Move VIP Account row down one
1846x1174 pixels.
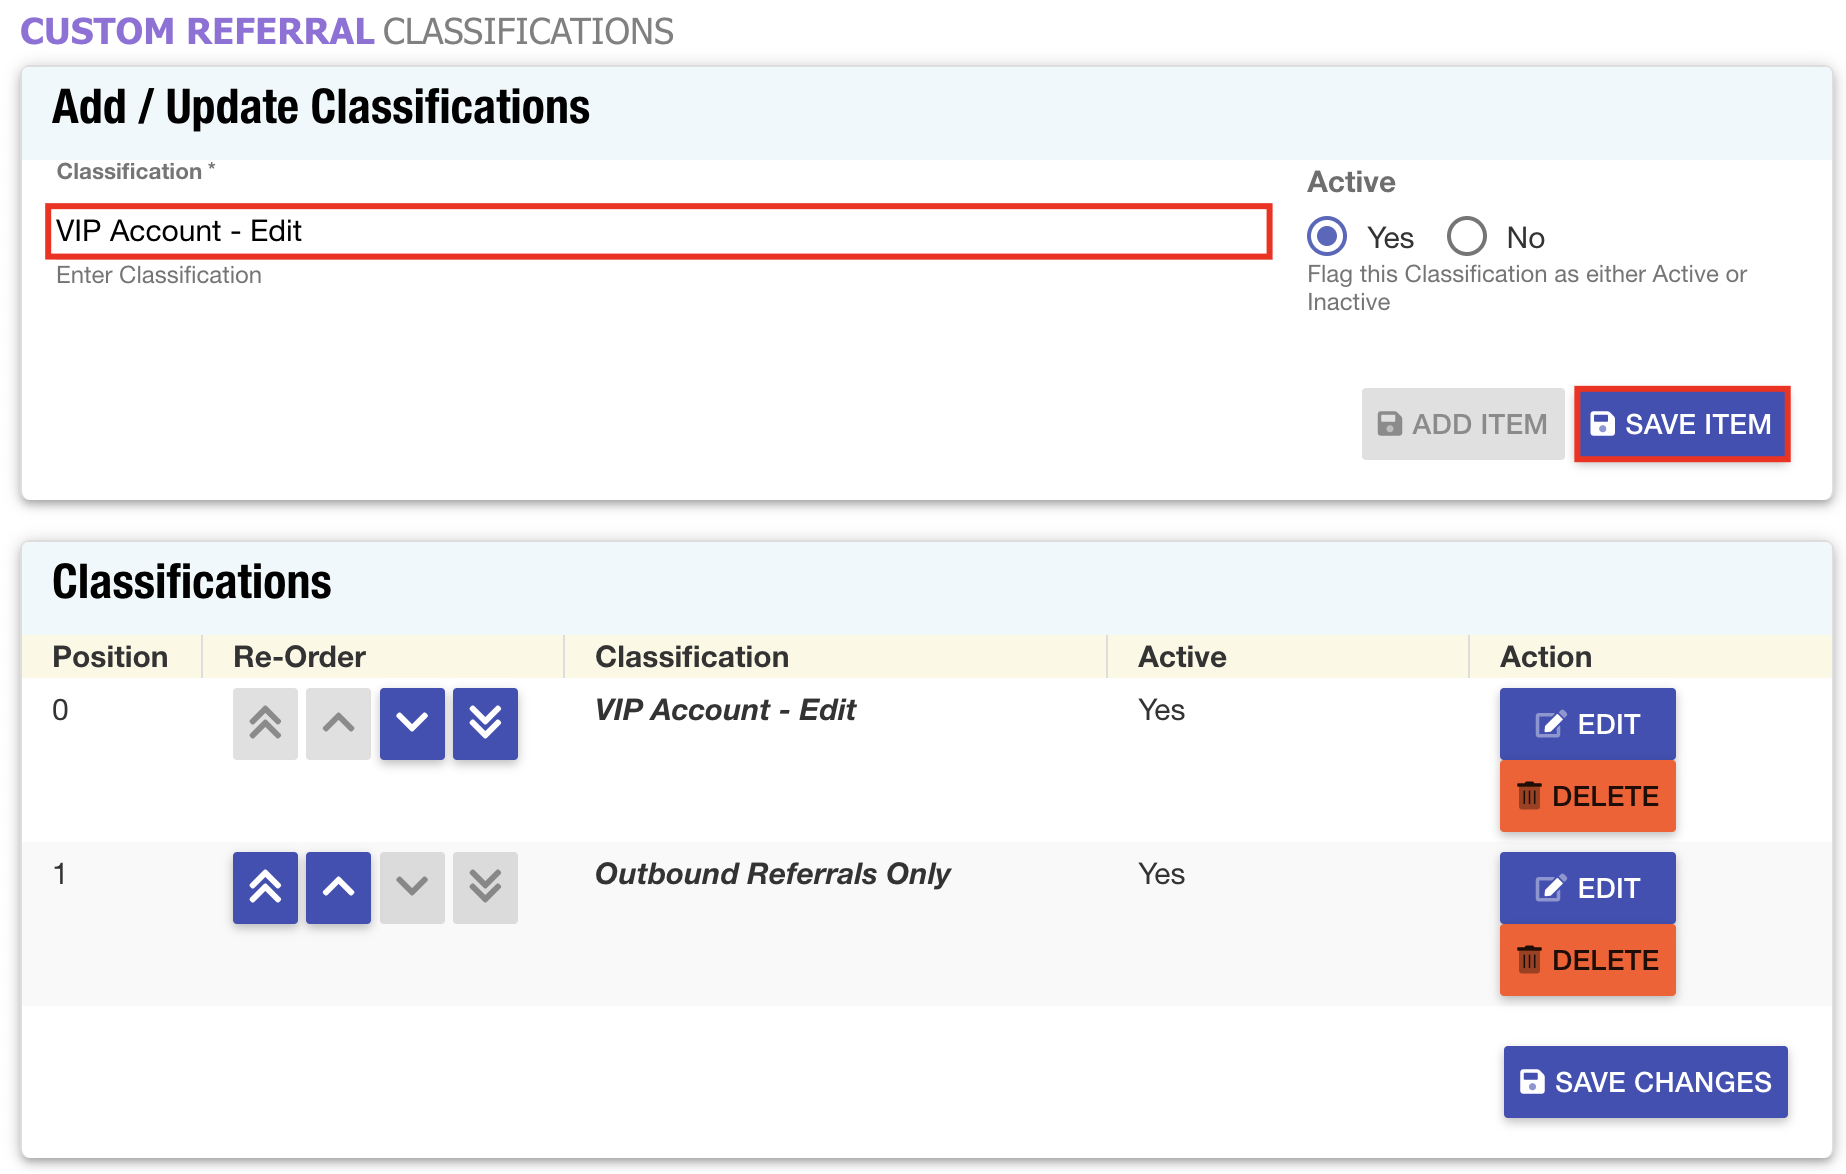(412, 723)
